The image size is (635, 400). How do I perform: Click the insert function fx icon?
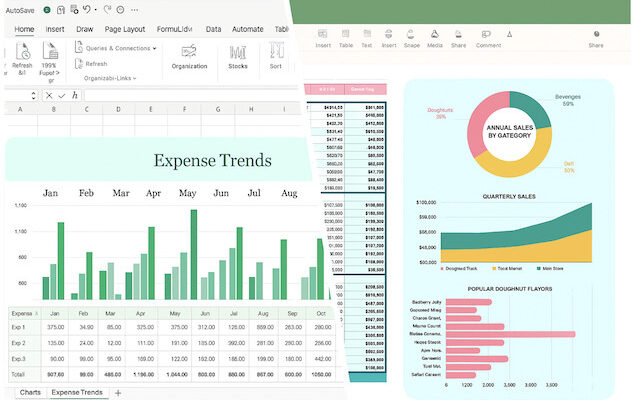pos(75,95)
